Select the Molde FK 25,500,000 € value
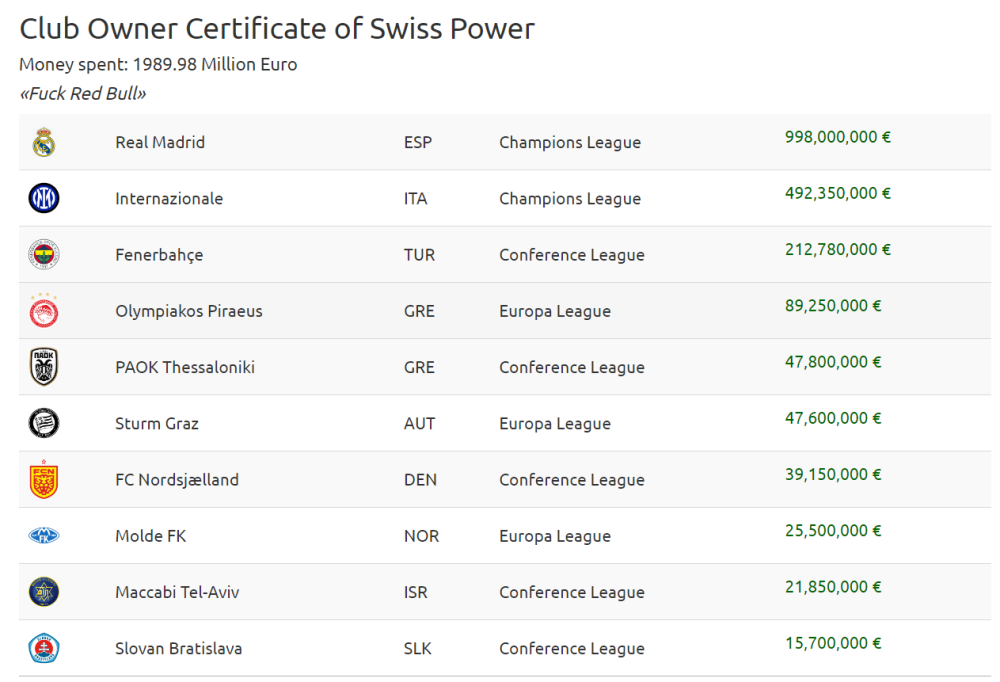 tap(833, 531)
